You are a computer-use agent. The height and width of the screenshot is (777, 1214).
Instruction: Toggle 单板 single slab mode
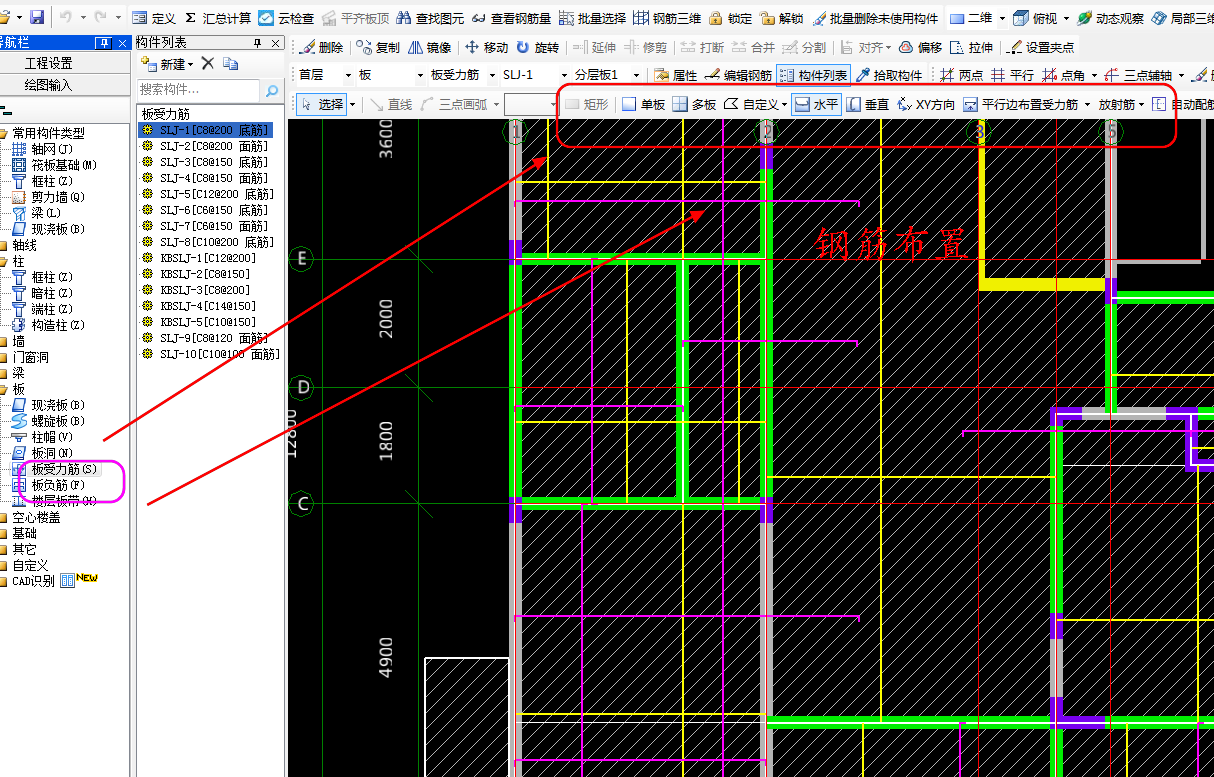point(643,104)
